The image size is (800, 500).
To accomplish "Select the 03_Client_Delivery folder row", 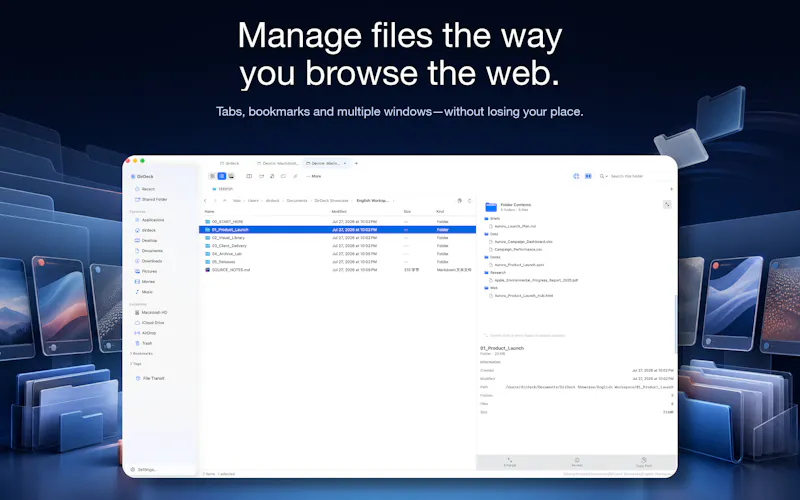I will click(338, 245).
